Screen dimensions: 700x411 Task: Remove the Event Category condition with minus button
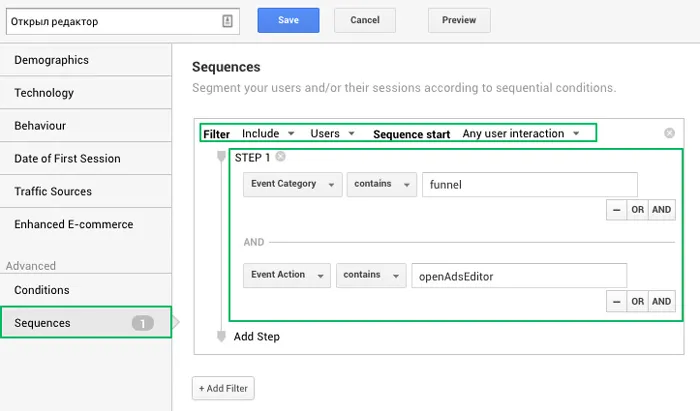pyautogui.click(x=617, y=210)
